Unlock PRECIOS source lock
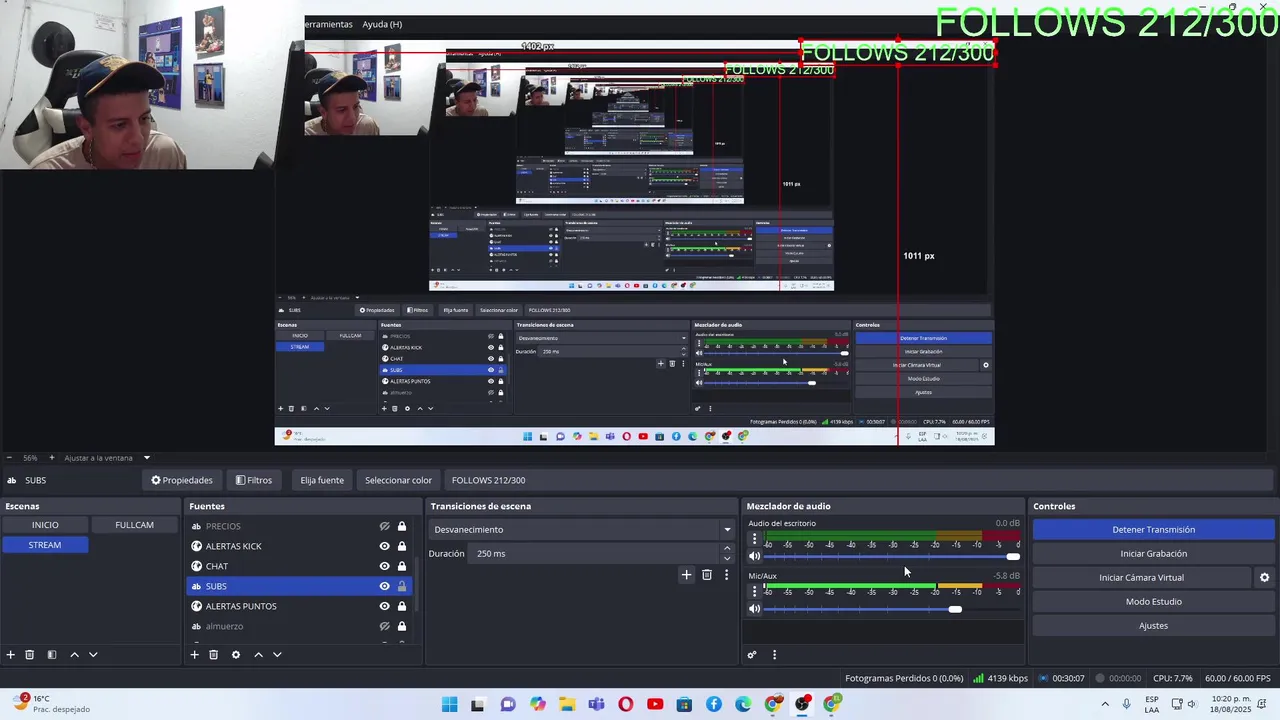This screenshot has height=720, width=1280. [402, 526]
